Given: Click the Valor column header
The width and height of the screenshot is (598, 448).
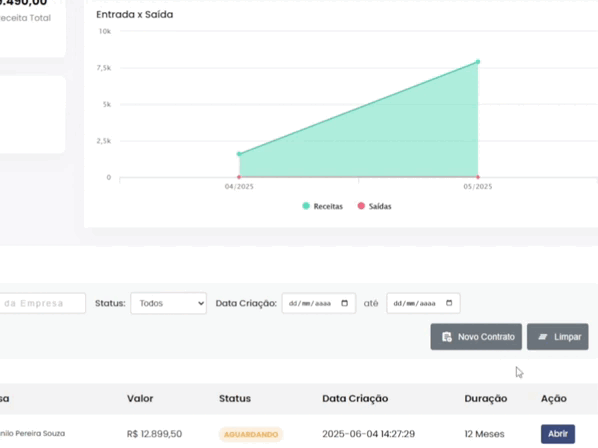Looking at the screenshot, I should click(140, 398).
